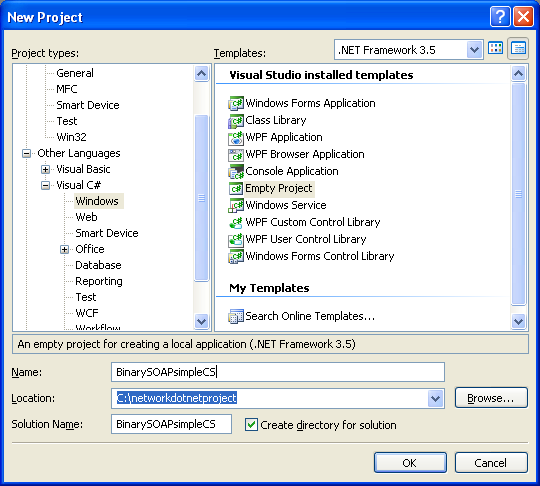
Task: Click the Empty Project template icon
Action: point(236,188)
